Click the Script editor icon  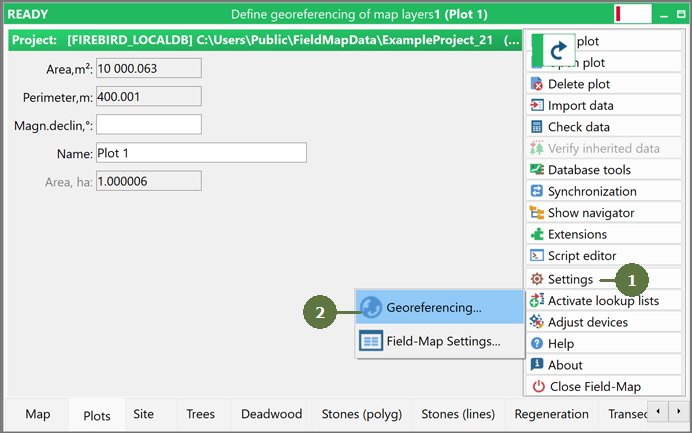(x=537, y=256)
